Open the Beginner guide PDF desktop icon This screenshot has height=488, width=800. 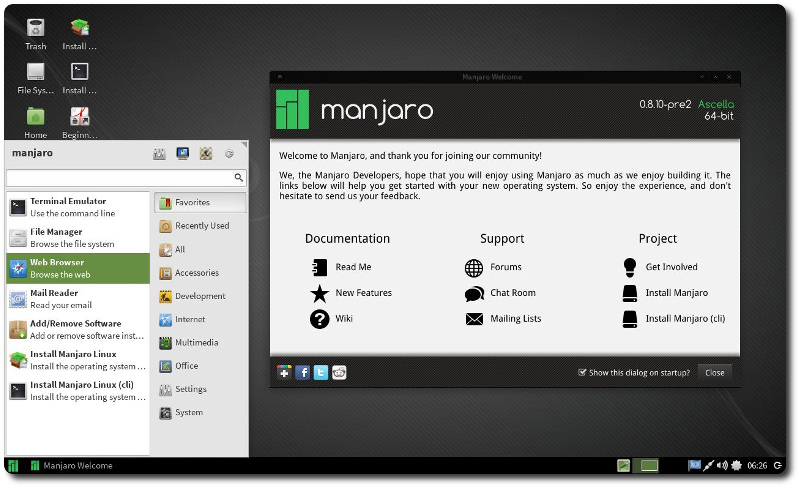click(80, 123)
